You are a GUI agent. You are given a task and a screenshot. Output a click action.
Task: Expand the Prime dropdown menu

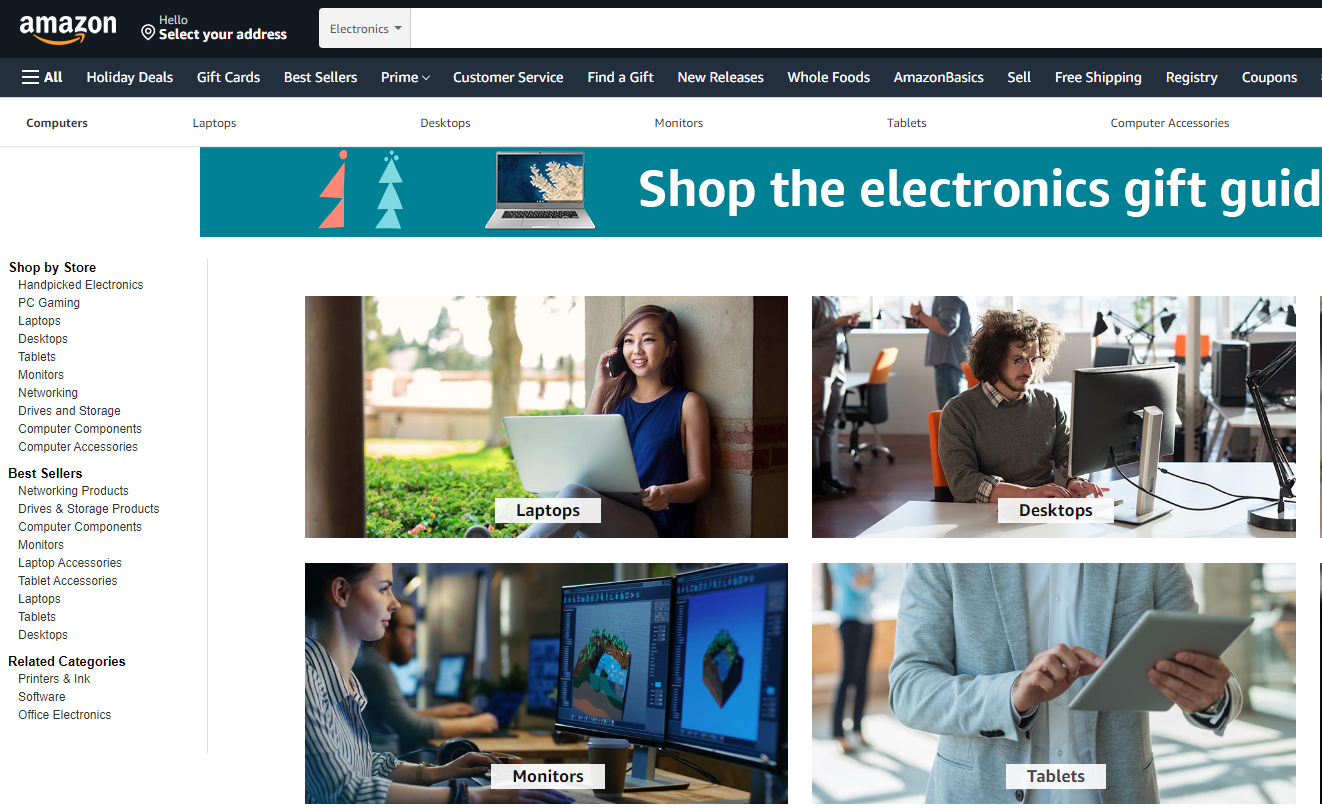pos(405,77)
